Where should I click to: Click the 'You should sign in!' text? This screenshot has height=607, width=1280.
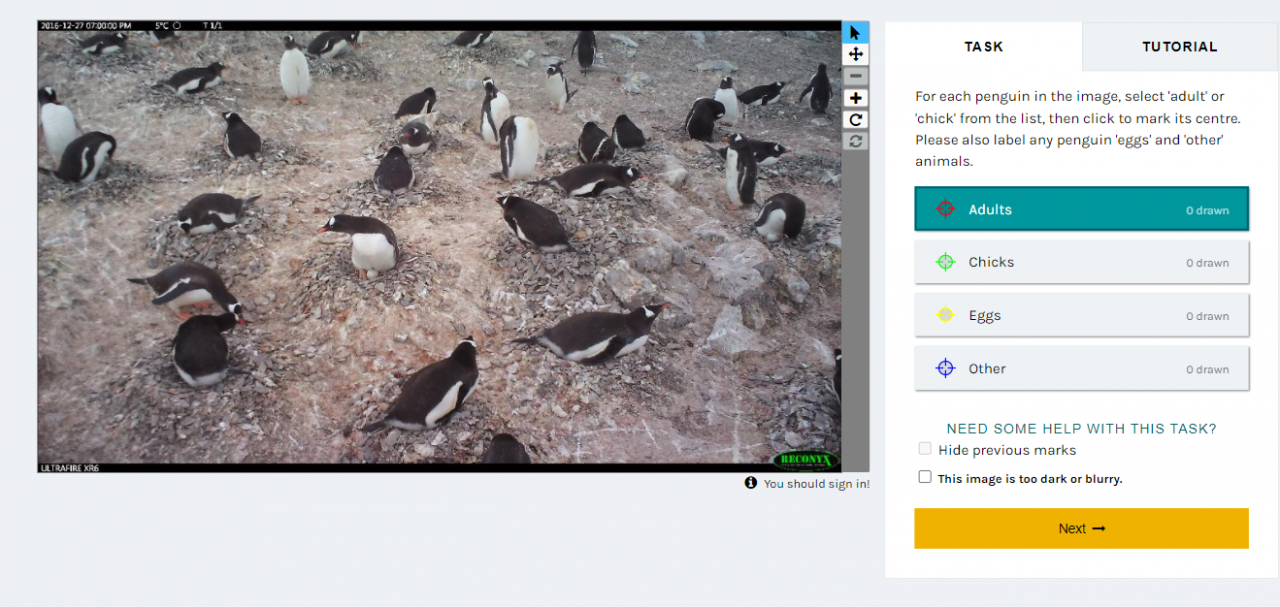point(817,484)
